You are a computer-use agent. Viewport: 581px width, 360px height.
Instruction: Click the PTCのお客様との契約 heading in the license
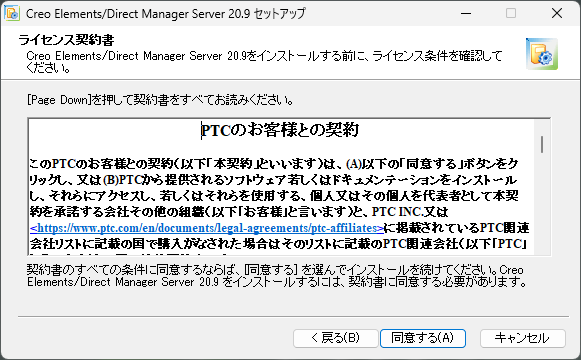click(280, 130)
